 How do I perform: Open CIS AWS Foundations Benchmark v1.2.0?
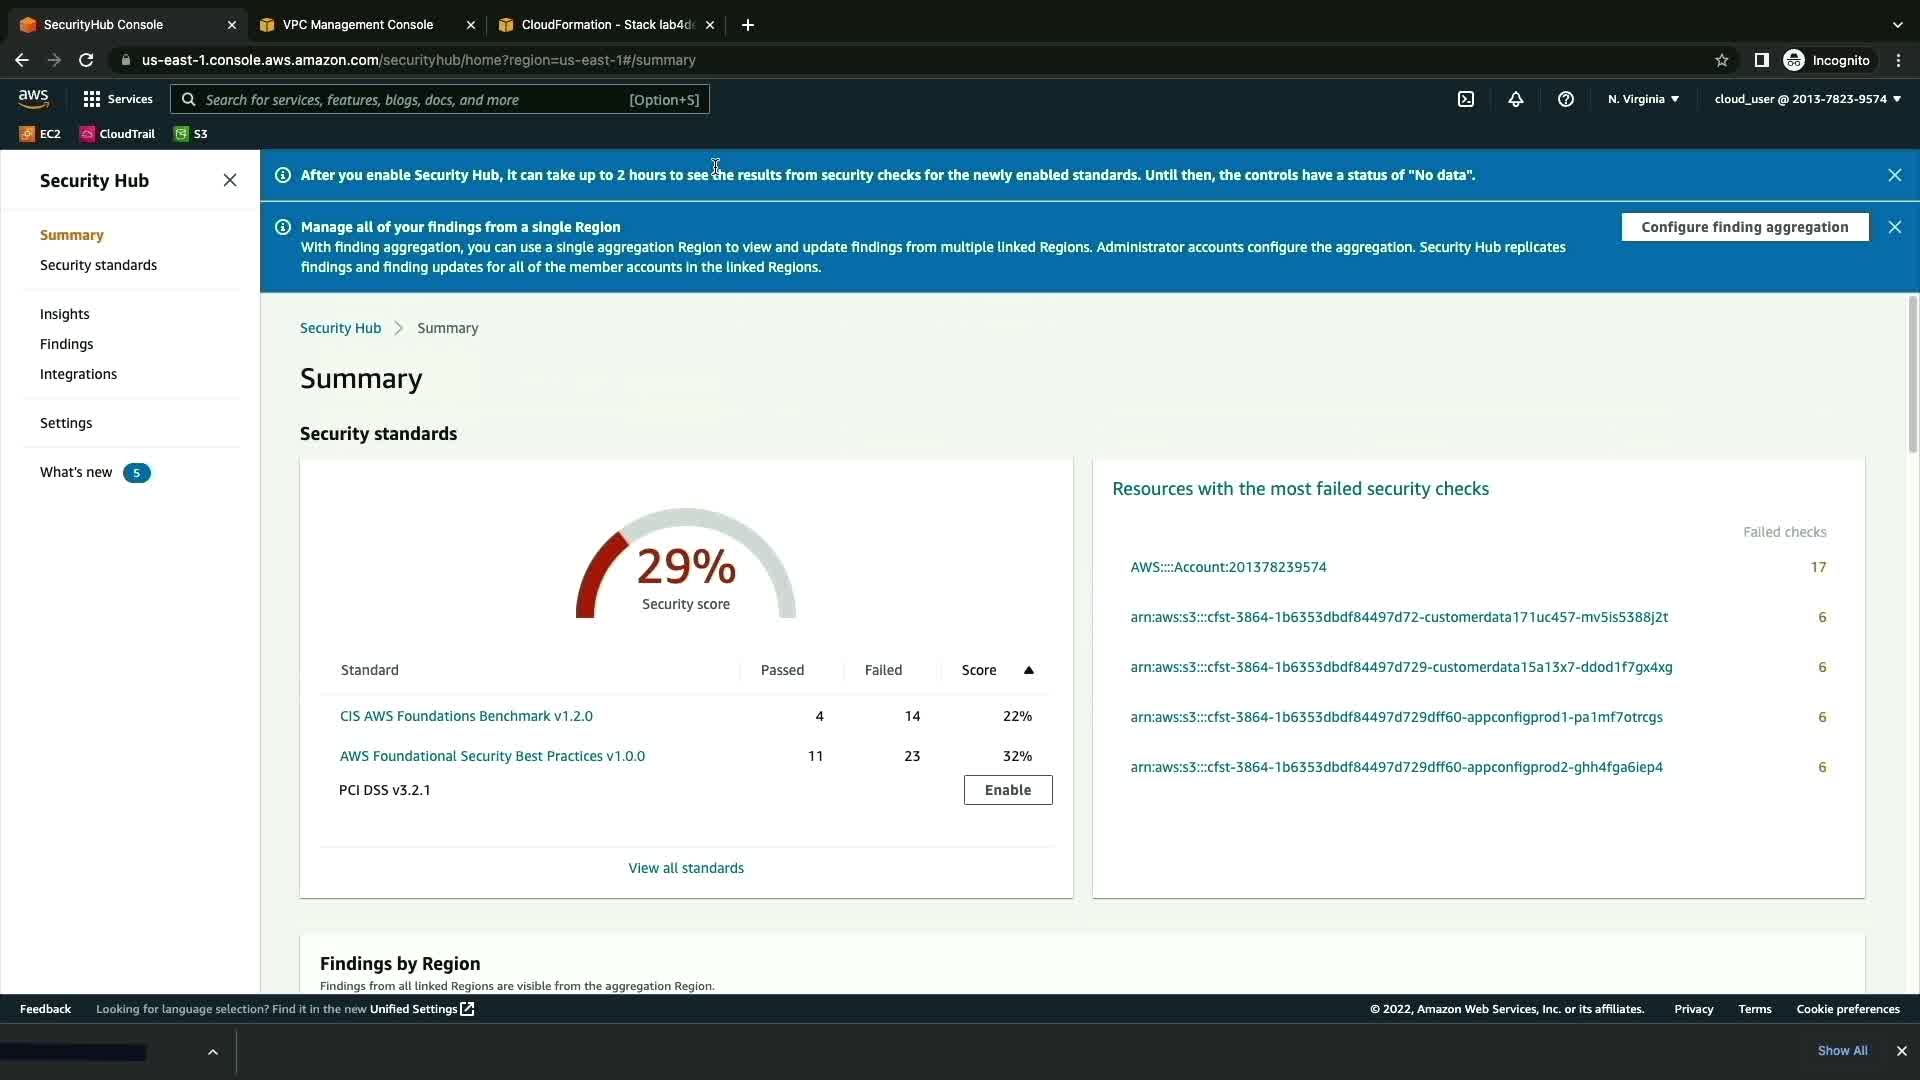coord(466,716)
